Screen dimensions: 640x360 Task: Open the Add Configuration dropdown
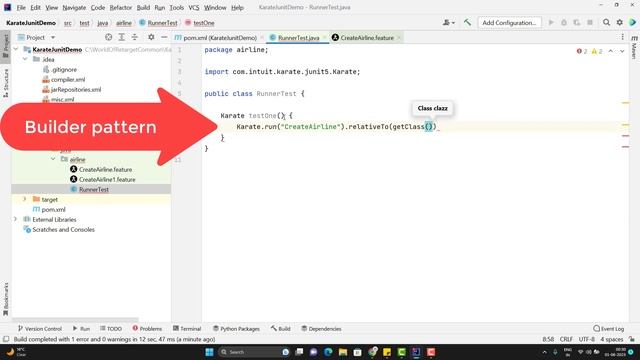coord(509,23)
